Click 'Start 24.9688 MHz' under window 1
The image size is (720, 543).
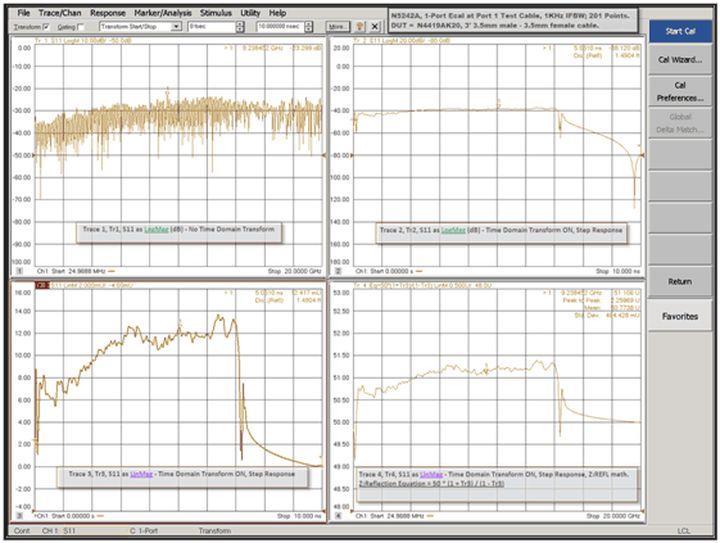coord(81,271)
